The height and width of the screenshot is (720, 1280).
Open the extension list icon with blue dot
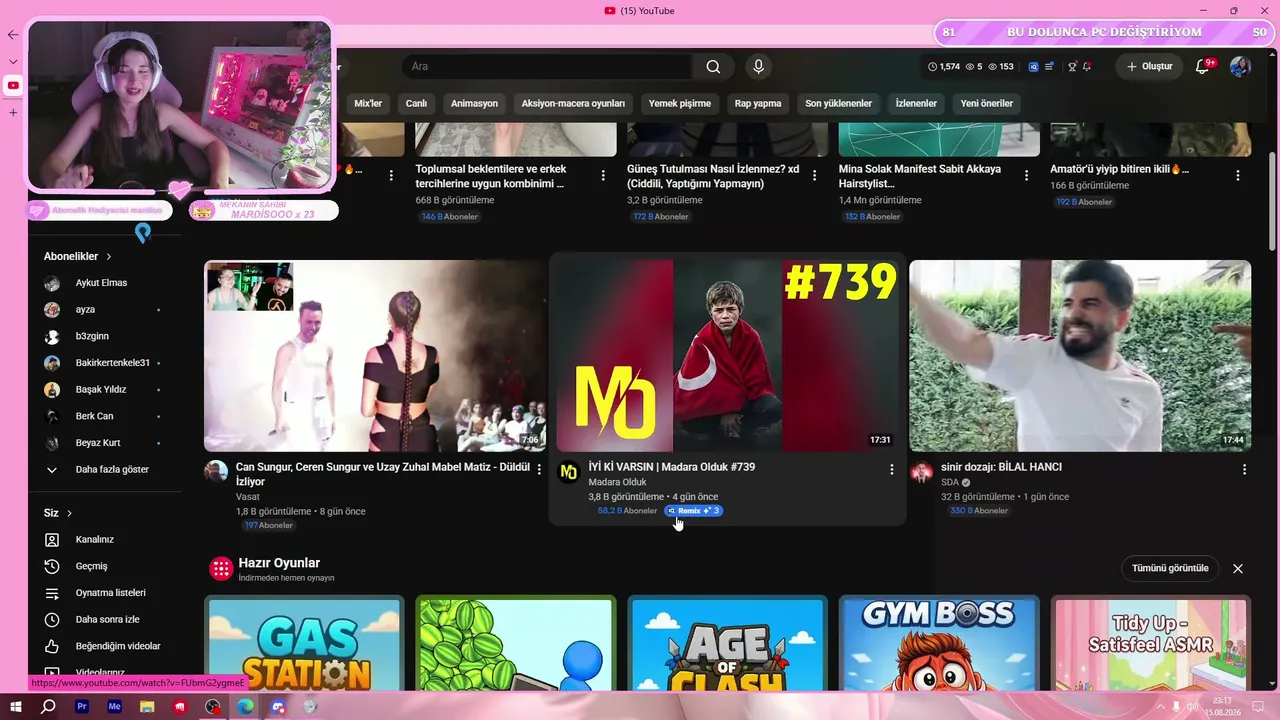click(x=1049, y=67)
